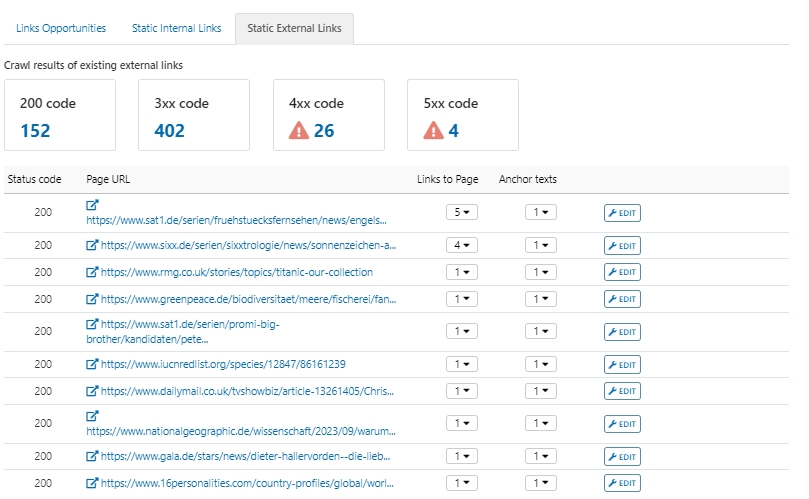The height and width of the screenshot is (499, 809).
Task: Click the Status code column header
Action: 34,179
